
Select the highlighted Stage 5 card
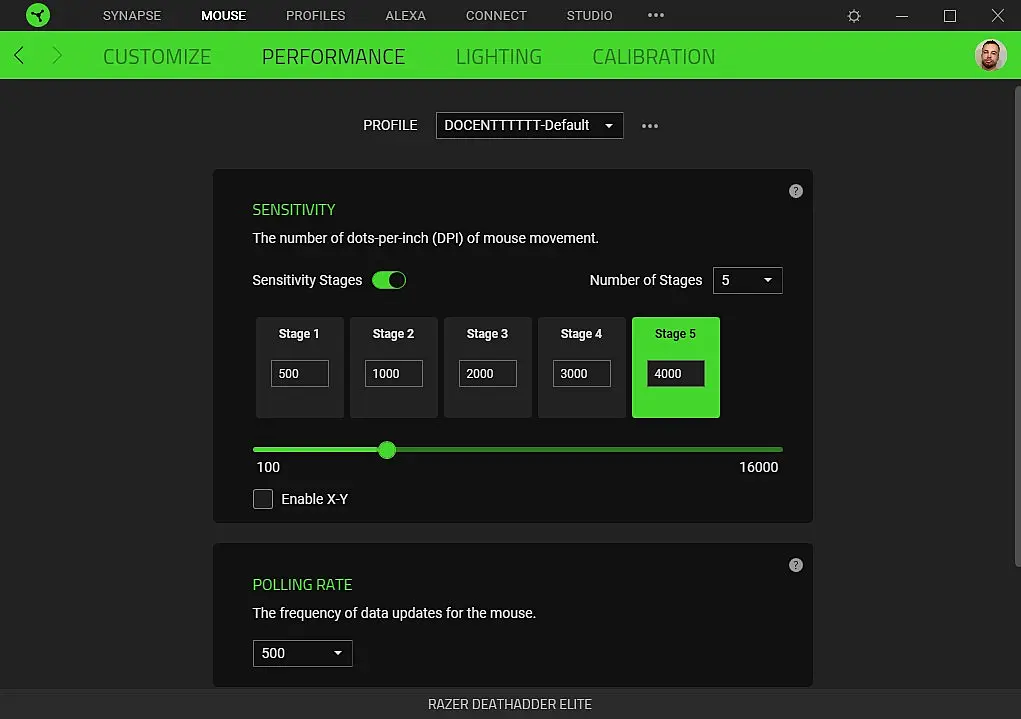(x=676, y=367)
